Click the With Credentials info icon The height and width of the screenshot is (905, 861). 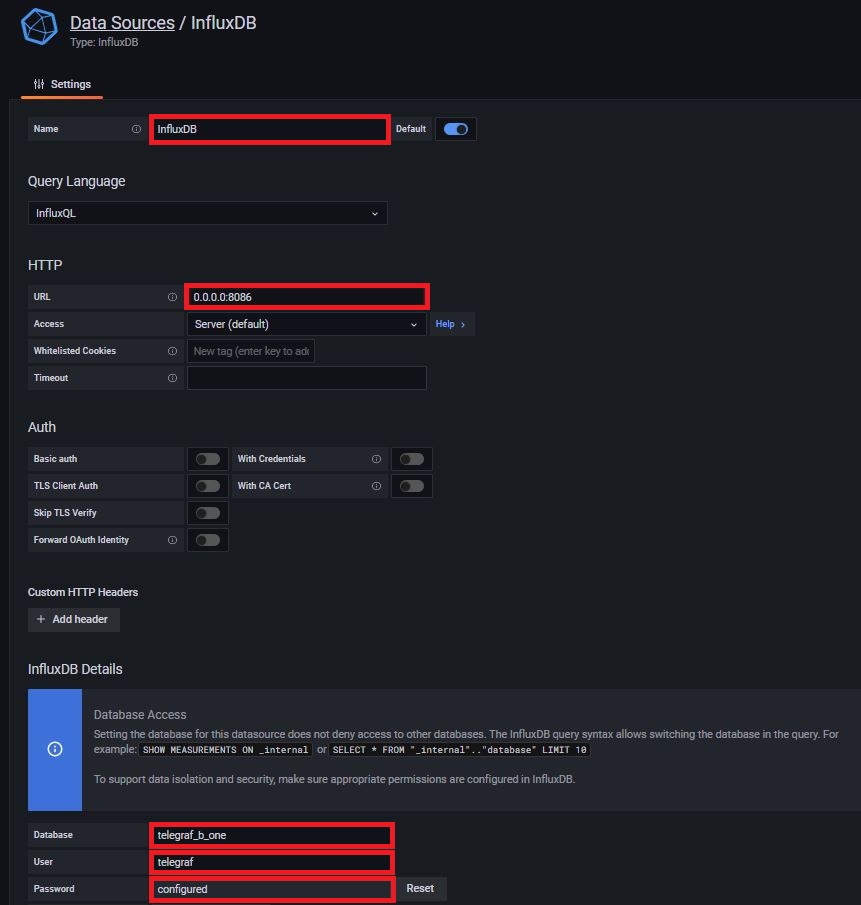[376, 459]
